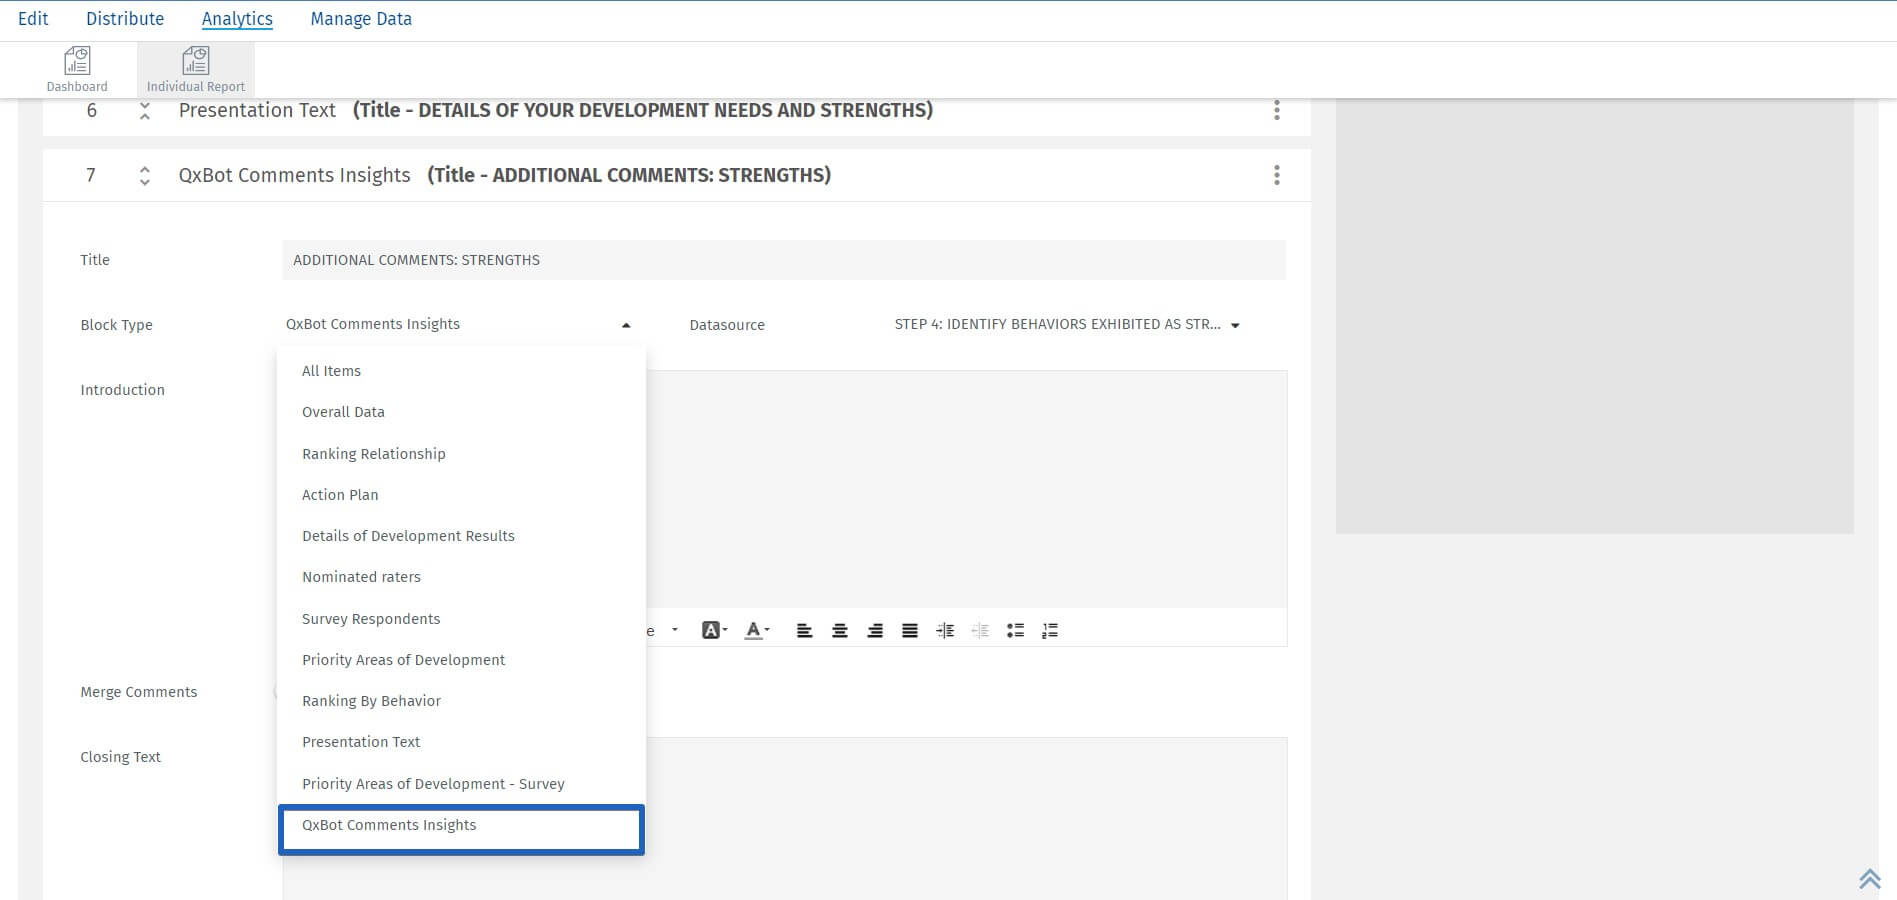Open the Manage Data menu
This screenshot has height=900, width=1897.
(360, 18)
